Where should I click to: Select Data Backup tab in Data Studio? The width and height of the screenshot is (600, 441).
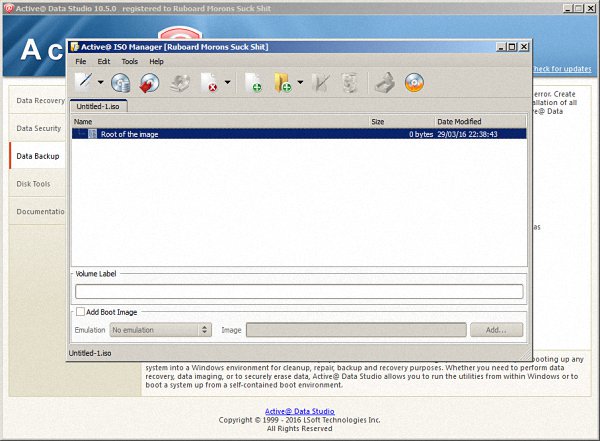38,156
